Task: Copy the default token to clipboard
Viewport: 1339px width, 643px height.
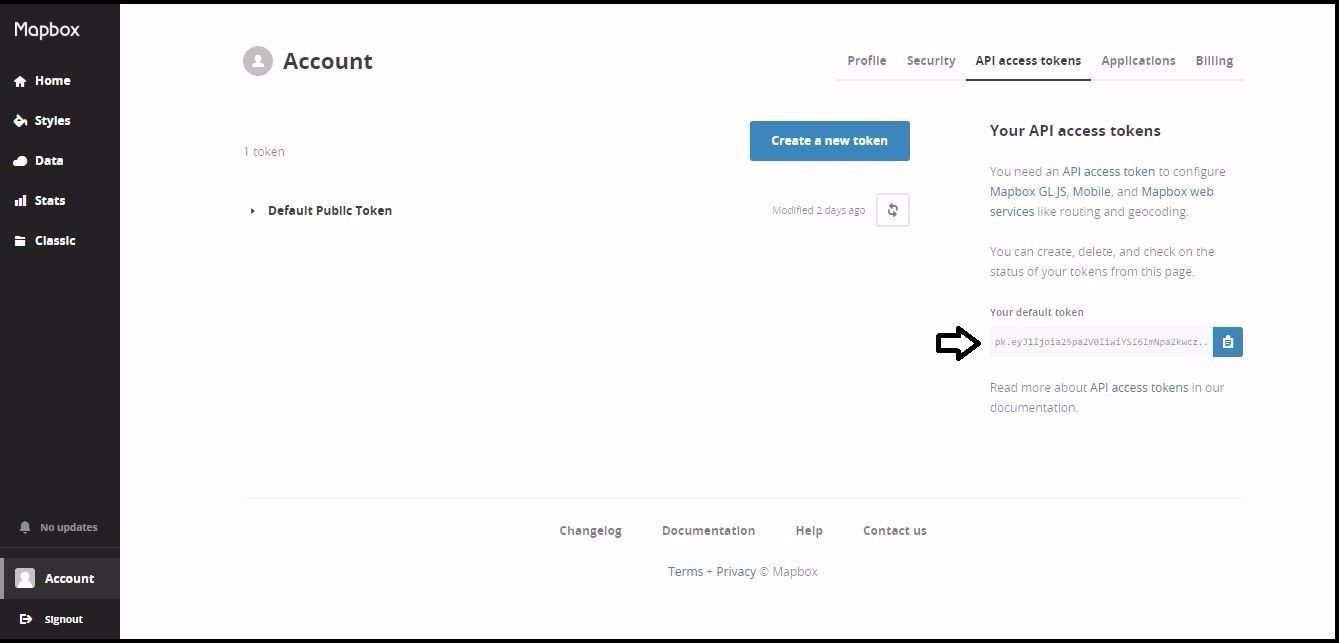Action: (x=1228, y=342)
